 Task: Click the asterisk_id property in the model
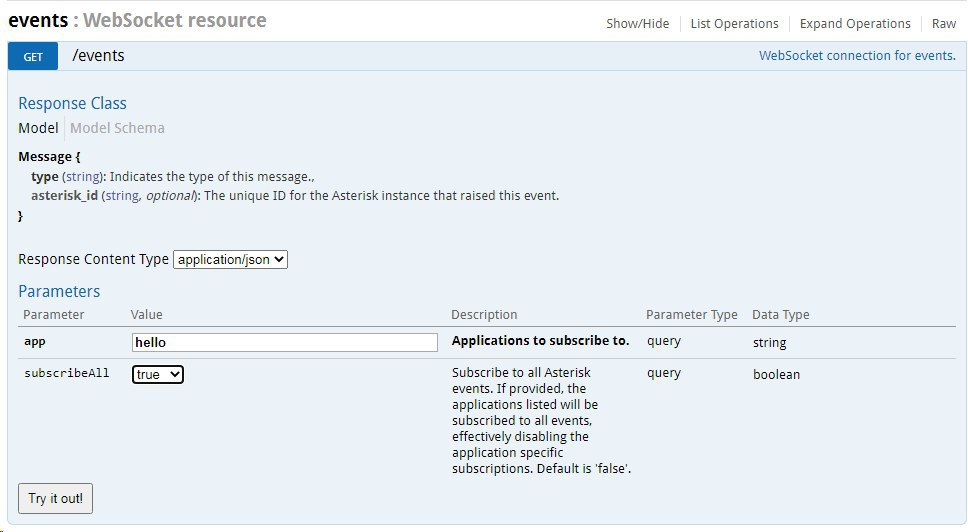click(64, 196)
